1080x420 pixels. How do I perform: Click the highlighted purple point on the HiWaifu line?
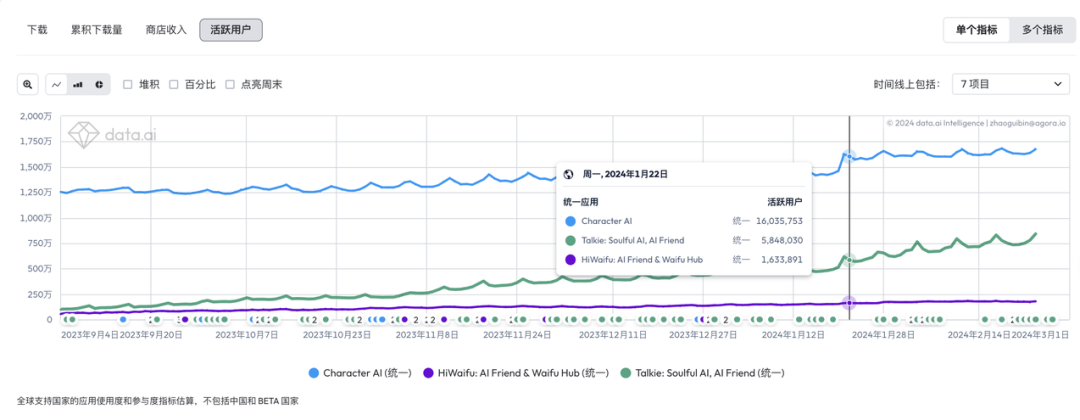point(849,303)
